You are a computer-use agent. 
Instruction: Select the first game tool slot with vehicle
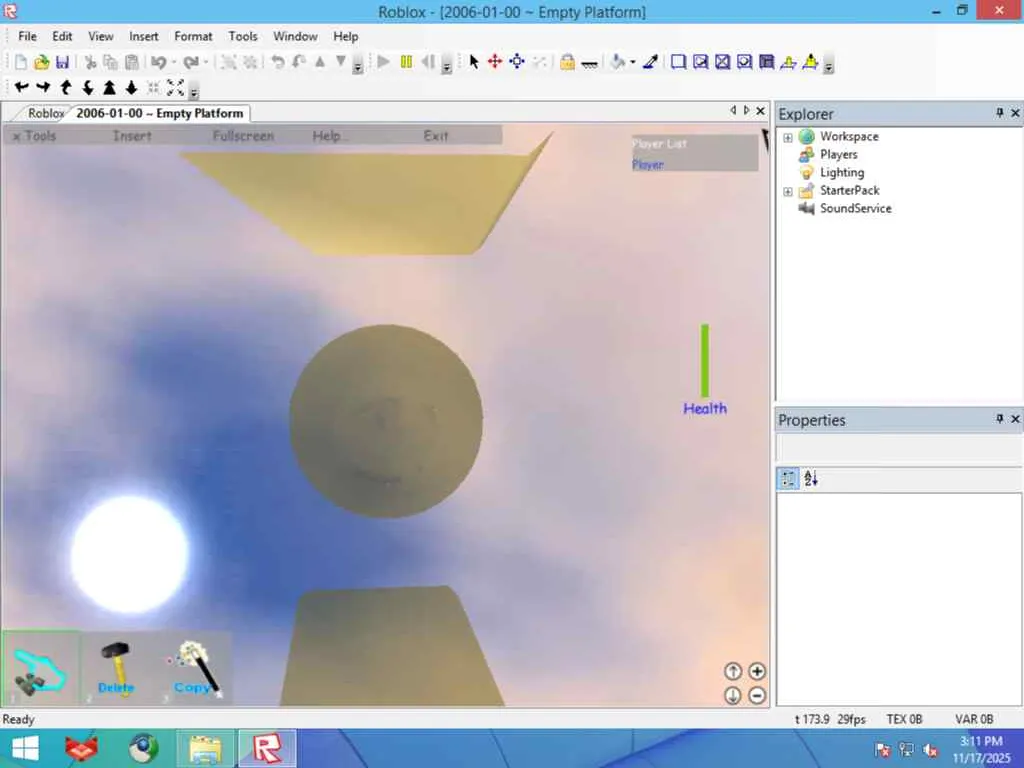click(40, 669)
